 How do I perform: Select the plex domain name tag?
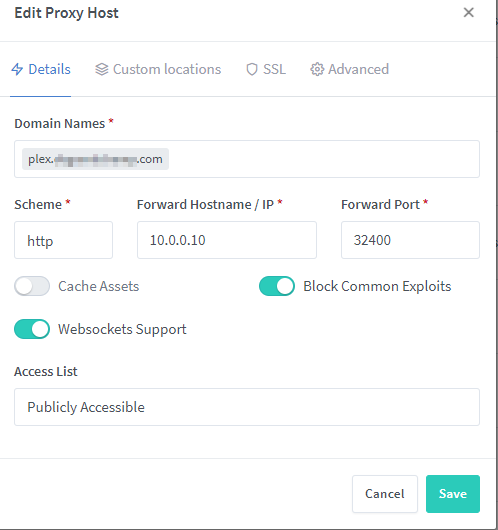click(95, 159)
